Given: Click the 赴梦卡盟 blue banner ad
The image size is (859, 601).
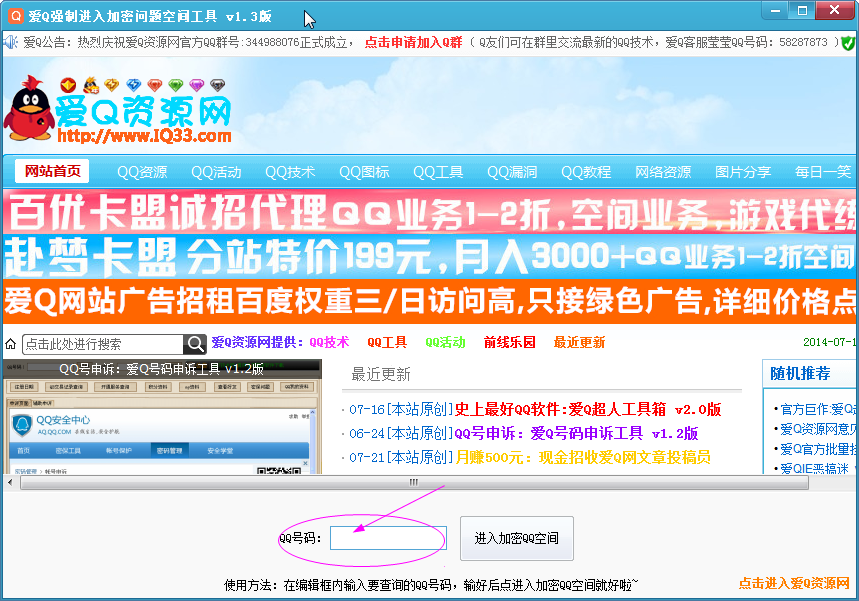Looking at the screenshot, I should (430, 256).
